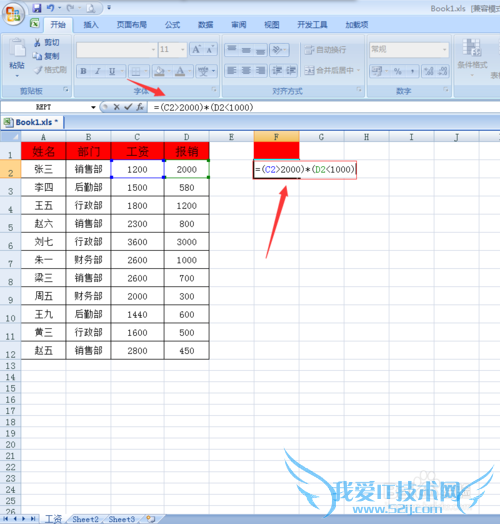Decrease decimal places
The width and height of the screenshot is (500, 524).
point(442,71)
